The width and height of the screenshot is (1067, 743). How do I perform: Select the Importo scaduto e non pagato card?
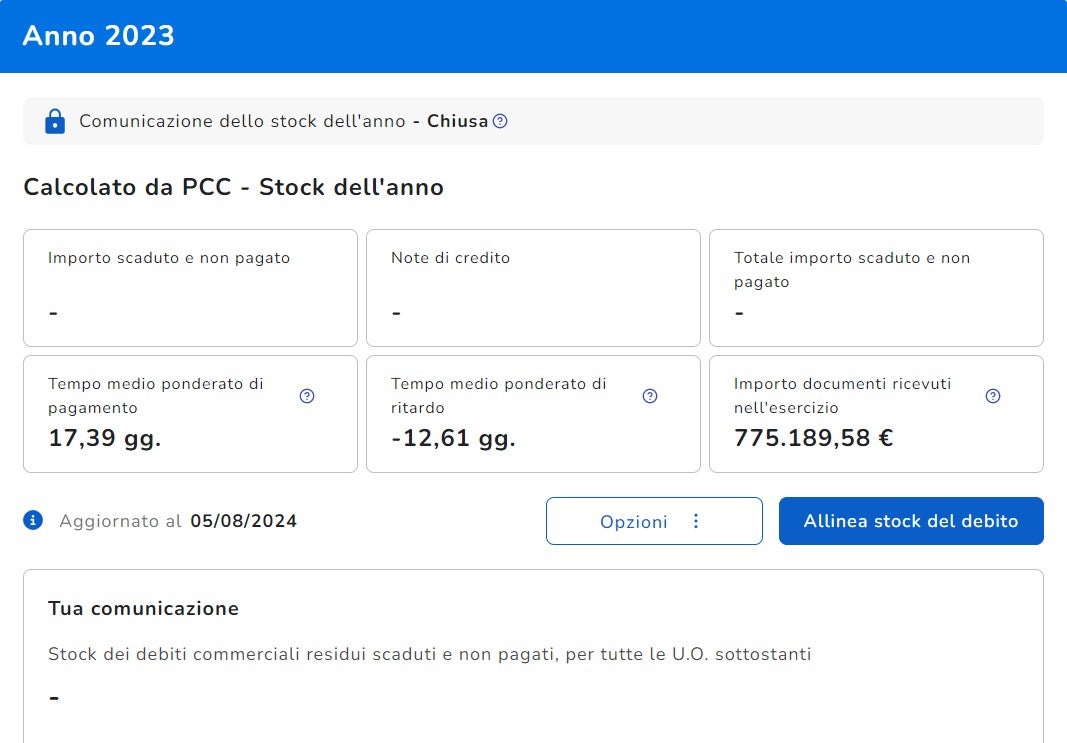(190, 288)
